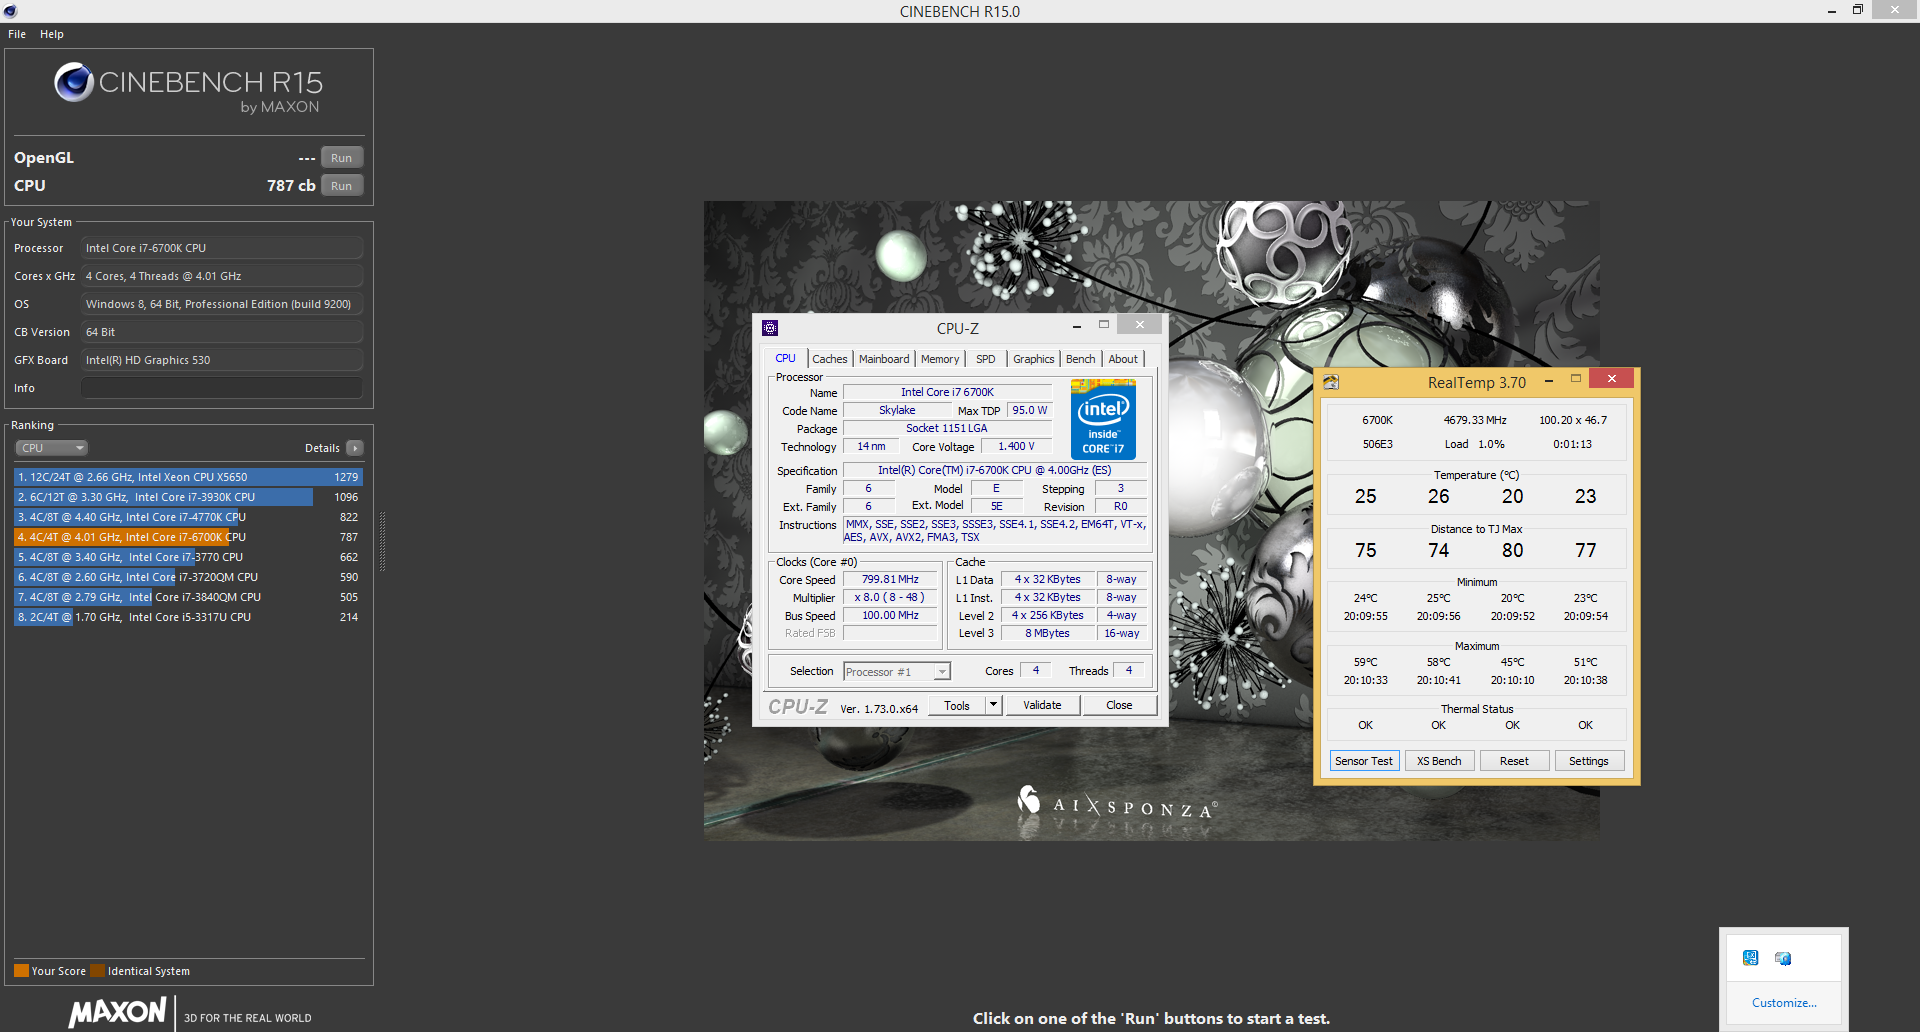Click the Cinebench app icon in title bar
Screen dimensions: 1920x1032
pos(10,11)
